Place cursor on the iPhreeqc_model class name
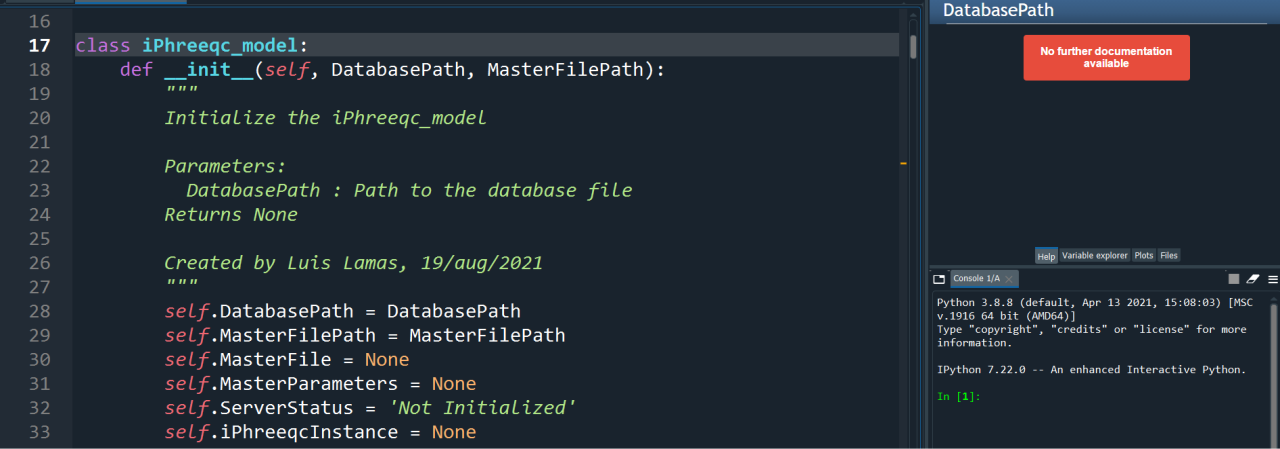Screen dimensions: 1280x449 pos(220,46)
